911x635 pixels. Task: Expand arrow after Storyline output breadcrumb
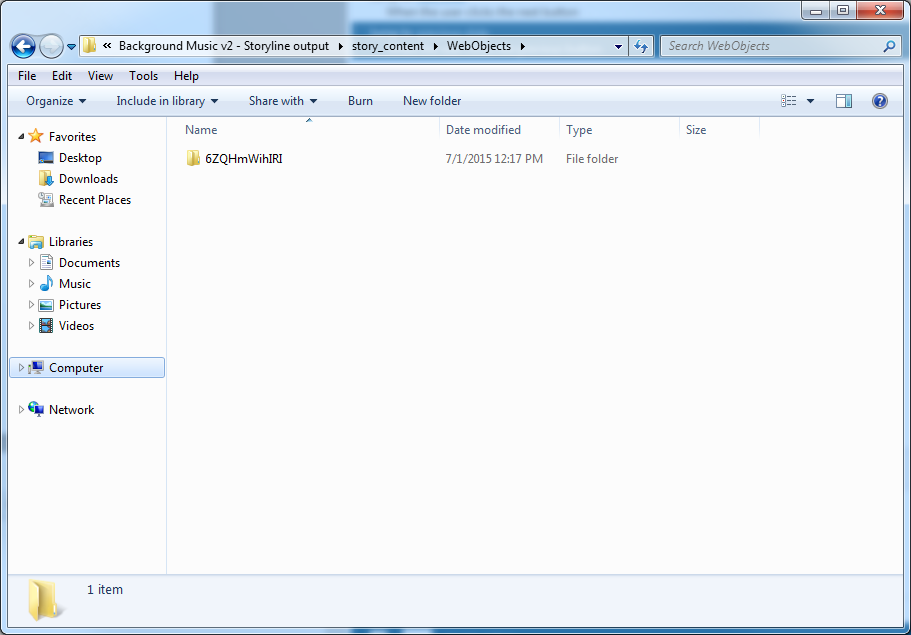pos(340,46)
